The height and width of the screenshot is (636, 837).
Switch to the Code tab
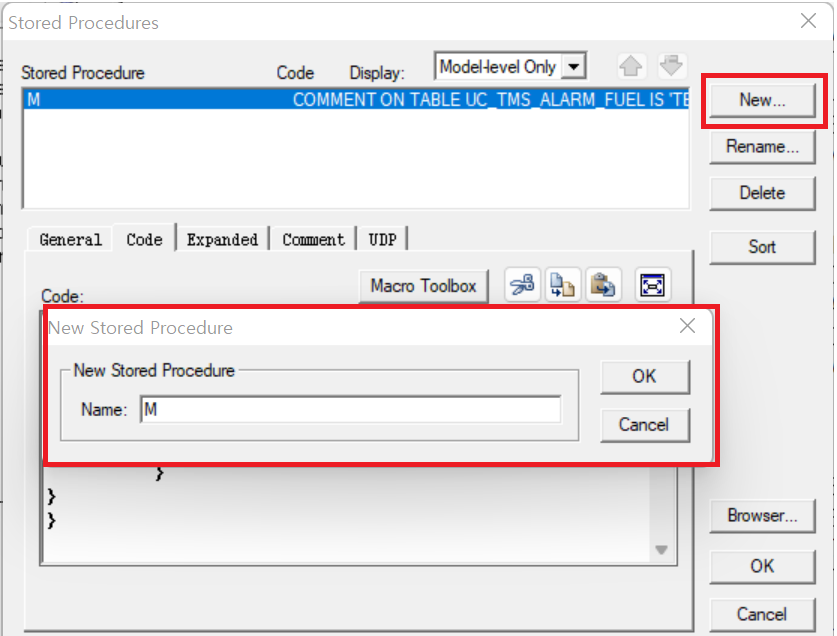pyautogui.click(x=144, y=239)
